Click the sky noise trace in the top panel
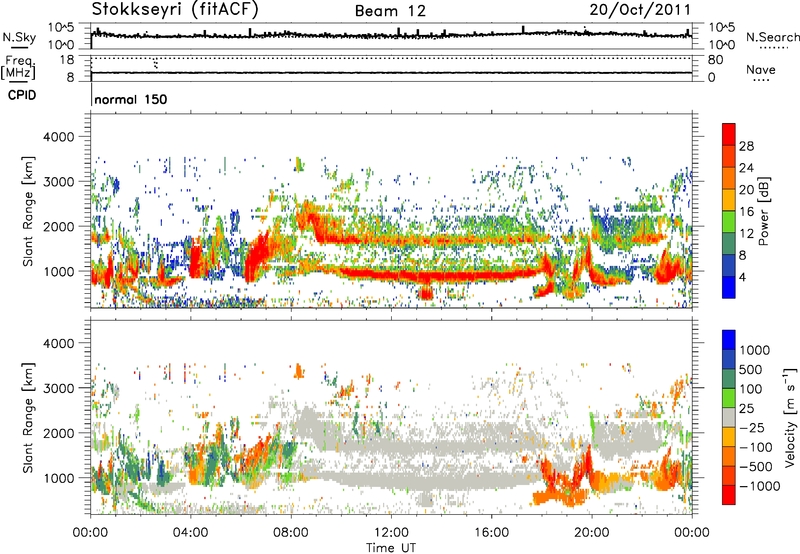The height and width of the screenshot is (554, 800). (x=391, y=35)
